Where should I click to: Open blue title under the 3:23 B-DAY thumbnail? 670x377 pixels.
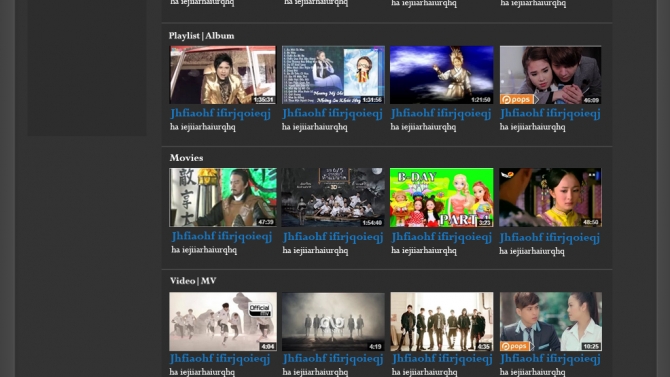coord(442,237)
